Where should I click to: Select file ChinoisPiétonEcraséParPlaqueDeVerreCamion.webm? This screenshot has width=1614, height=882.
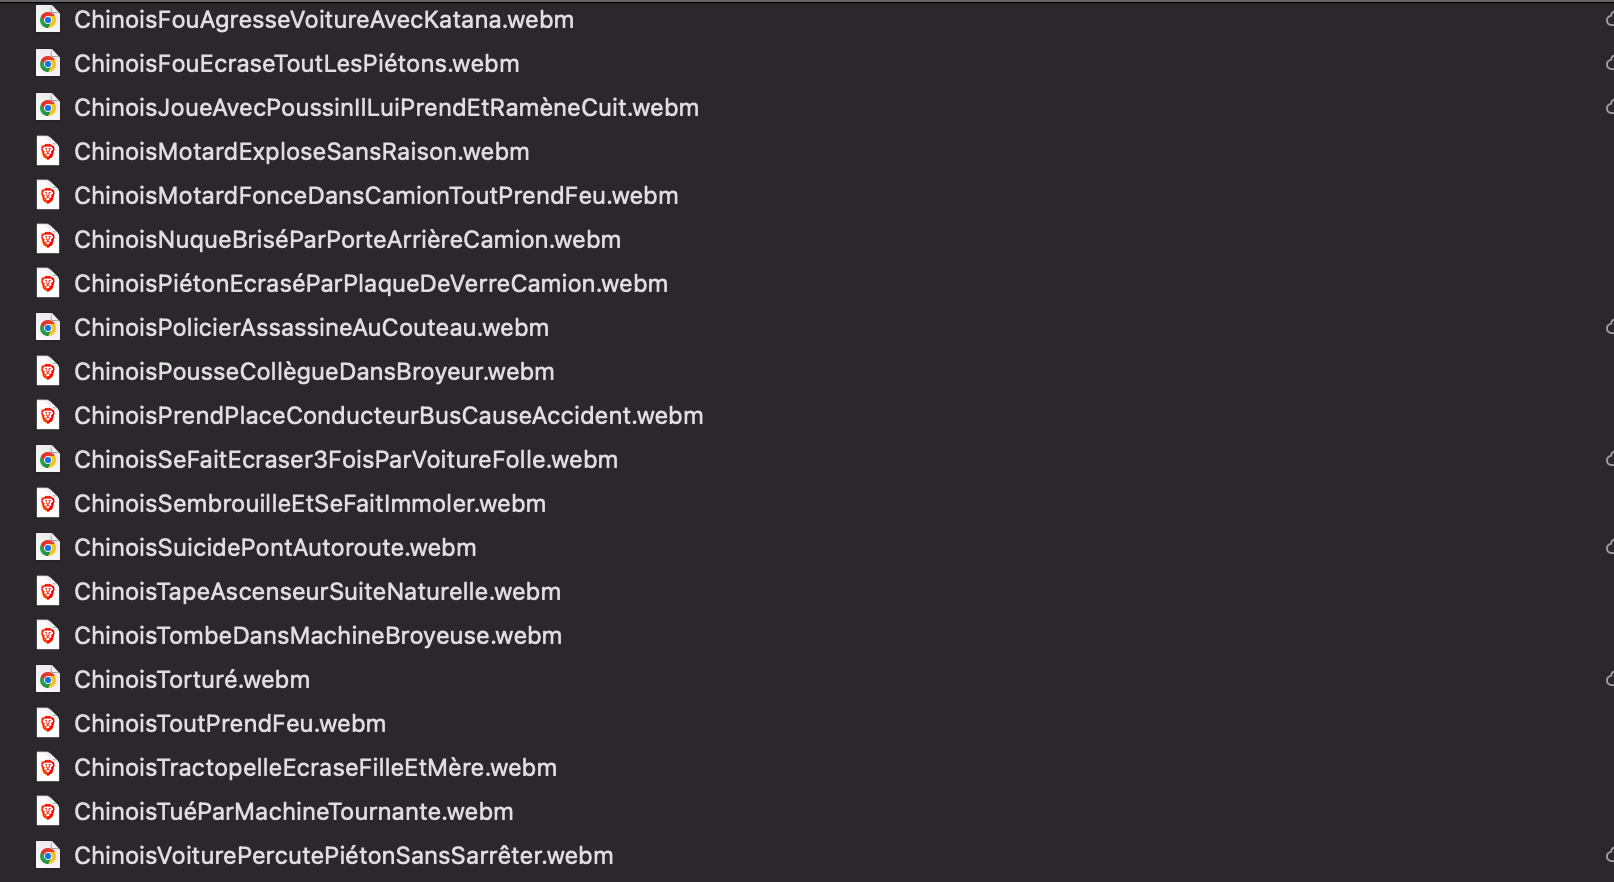(x=371, y=284)
